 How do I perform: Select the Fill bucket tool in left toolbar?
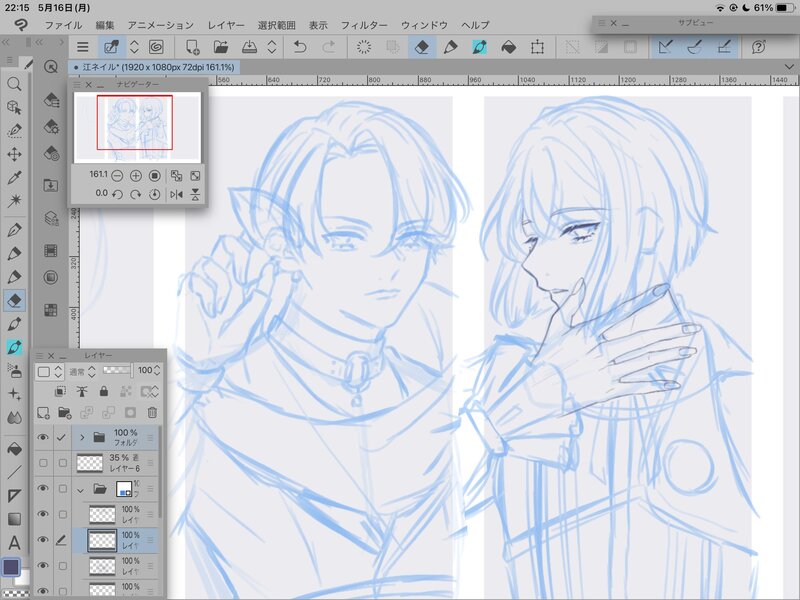point(14,449)
